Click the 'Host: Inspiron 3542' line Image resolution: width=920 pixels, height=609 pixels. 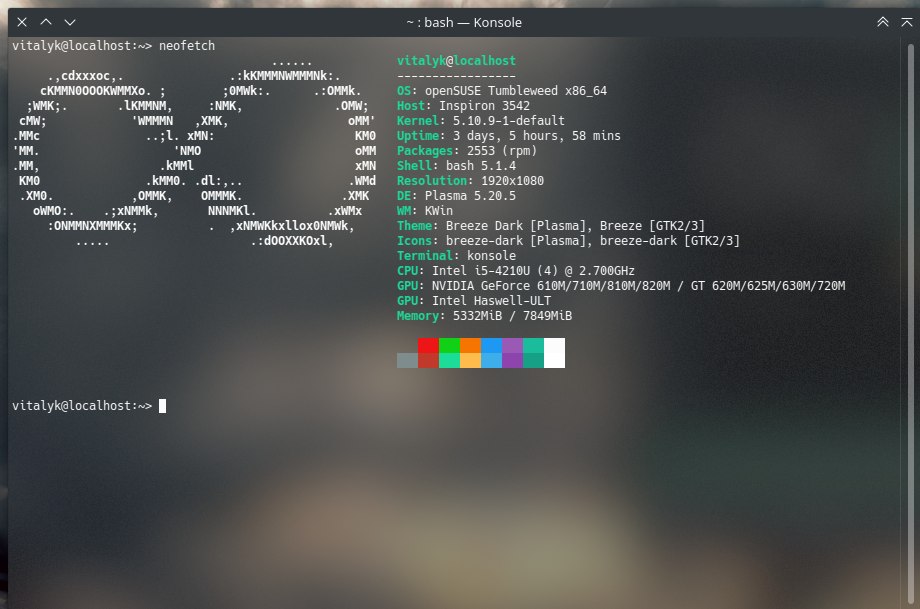click(x=463, y=106)
